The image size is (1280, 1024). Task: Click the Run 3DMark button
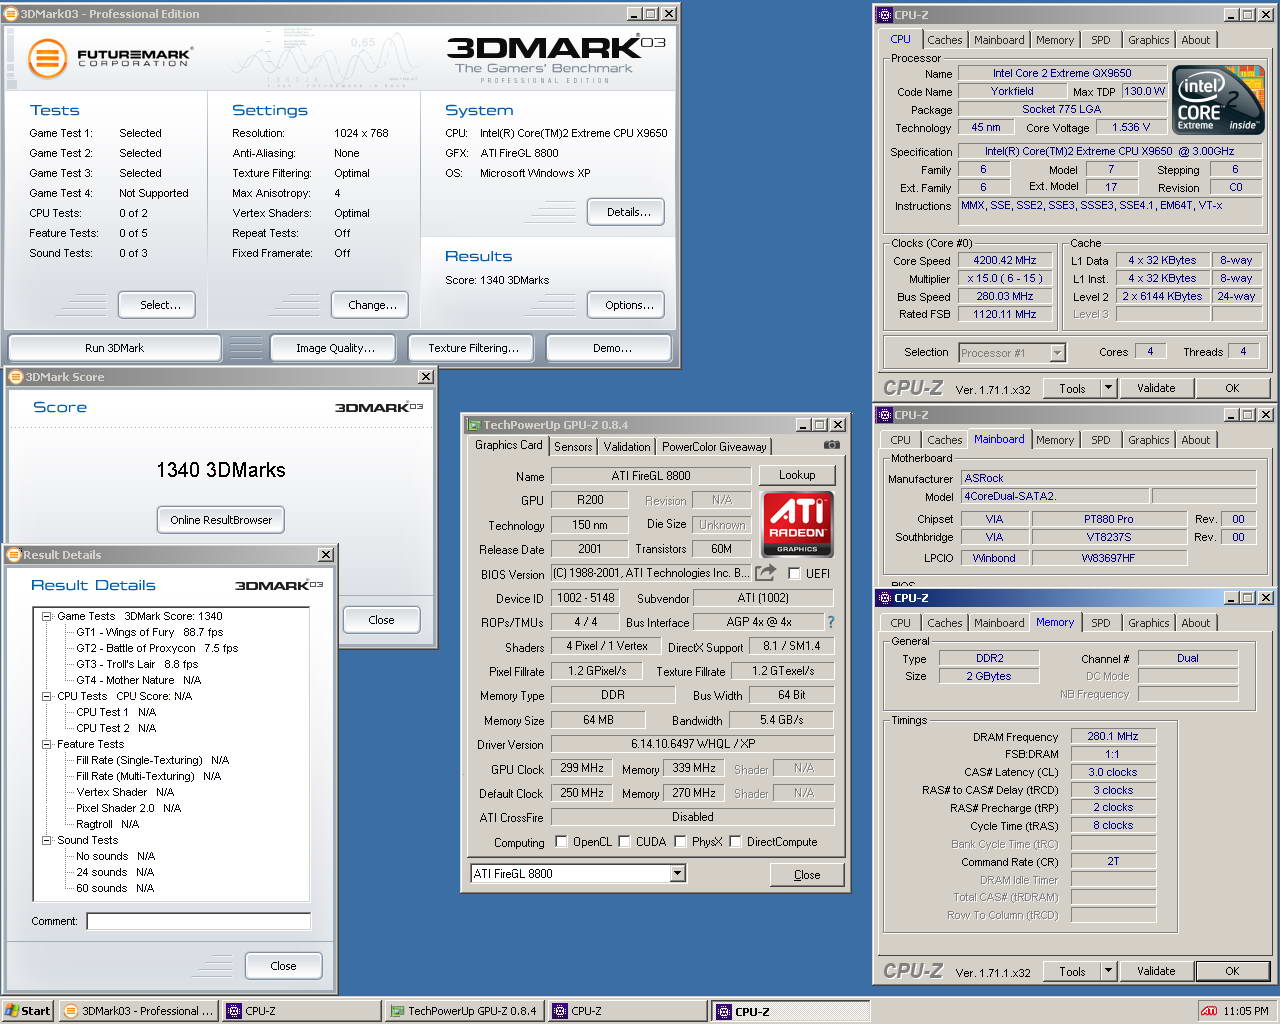tap(114, 348)
